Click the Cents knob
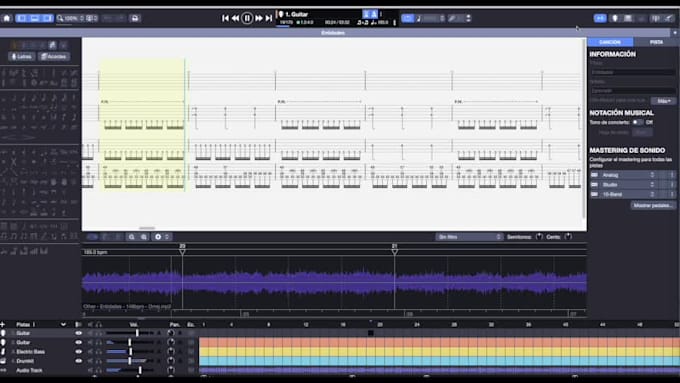 tap(568, 237)
